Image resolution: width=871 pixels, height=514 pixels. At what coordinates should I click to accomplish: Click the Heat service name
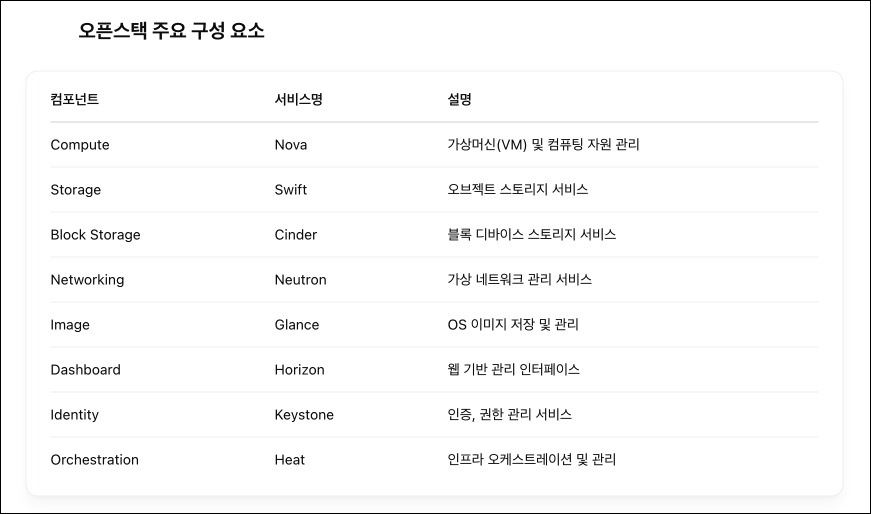click(x=289, y=460)
